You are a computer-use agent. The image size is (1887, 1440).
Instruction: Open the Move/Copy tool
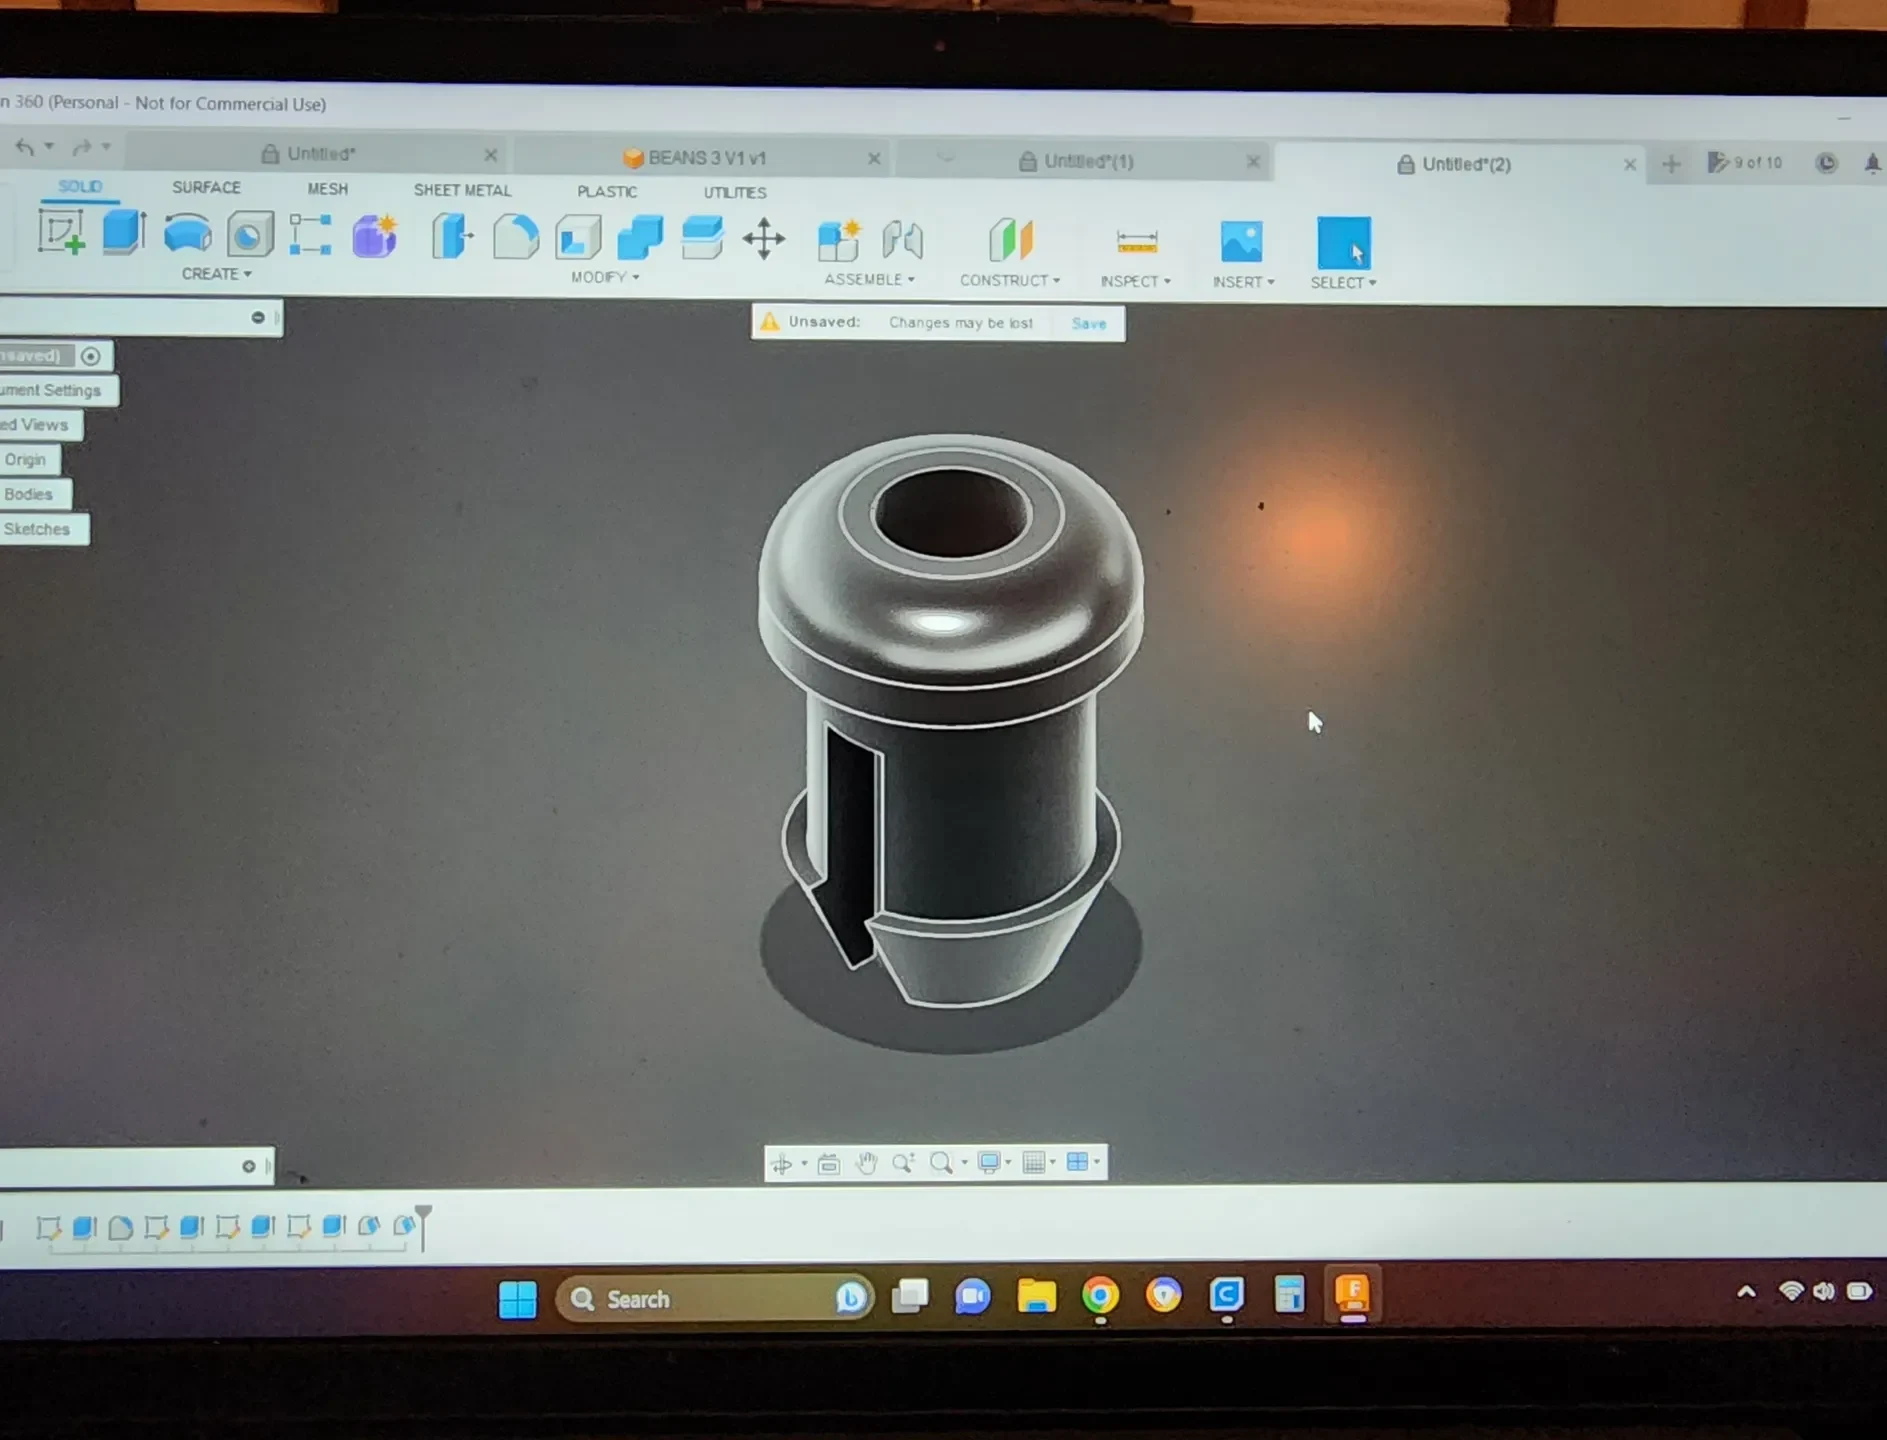click(x=764, y=240)
